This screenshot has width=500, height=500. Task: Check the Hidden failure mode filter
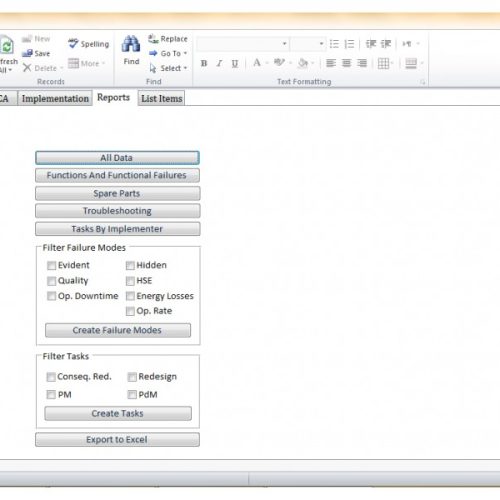tap(130, 265)
